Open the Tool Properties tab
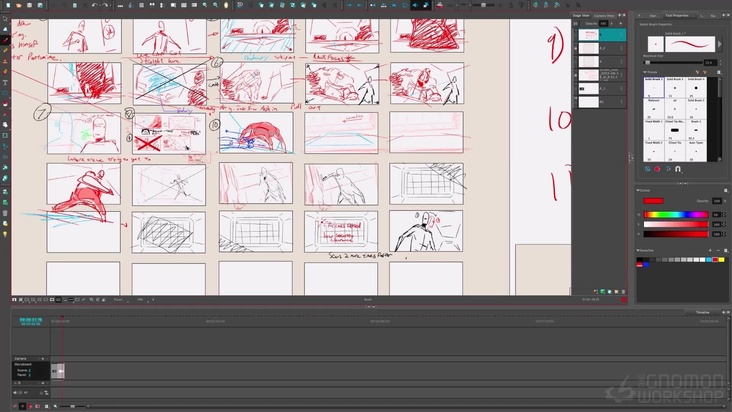 click(676, 15)
